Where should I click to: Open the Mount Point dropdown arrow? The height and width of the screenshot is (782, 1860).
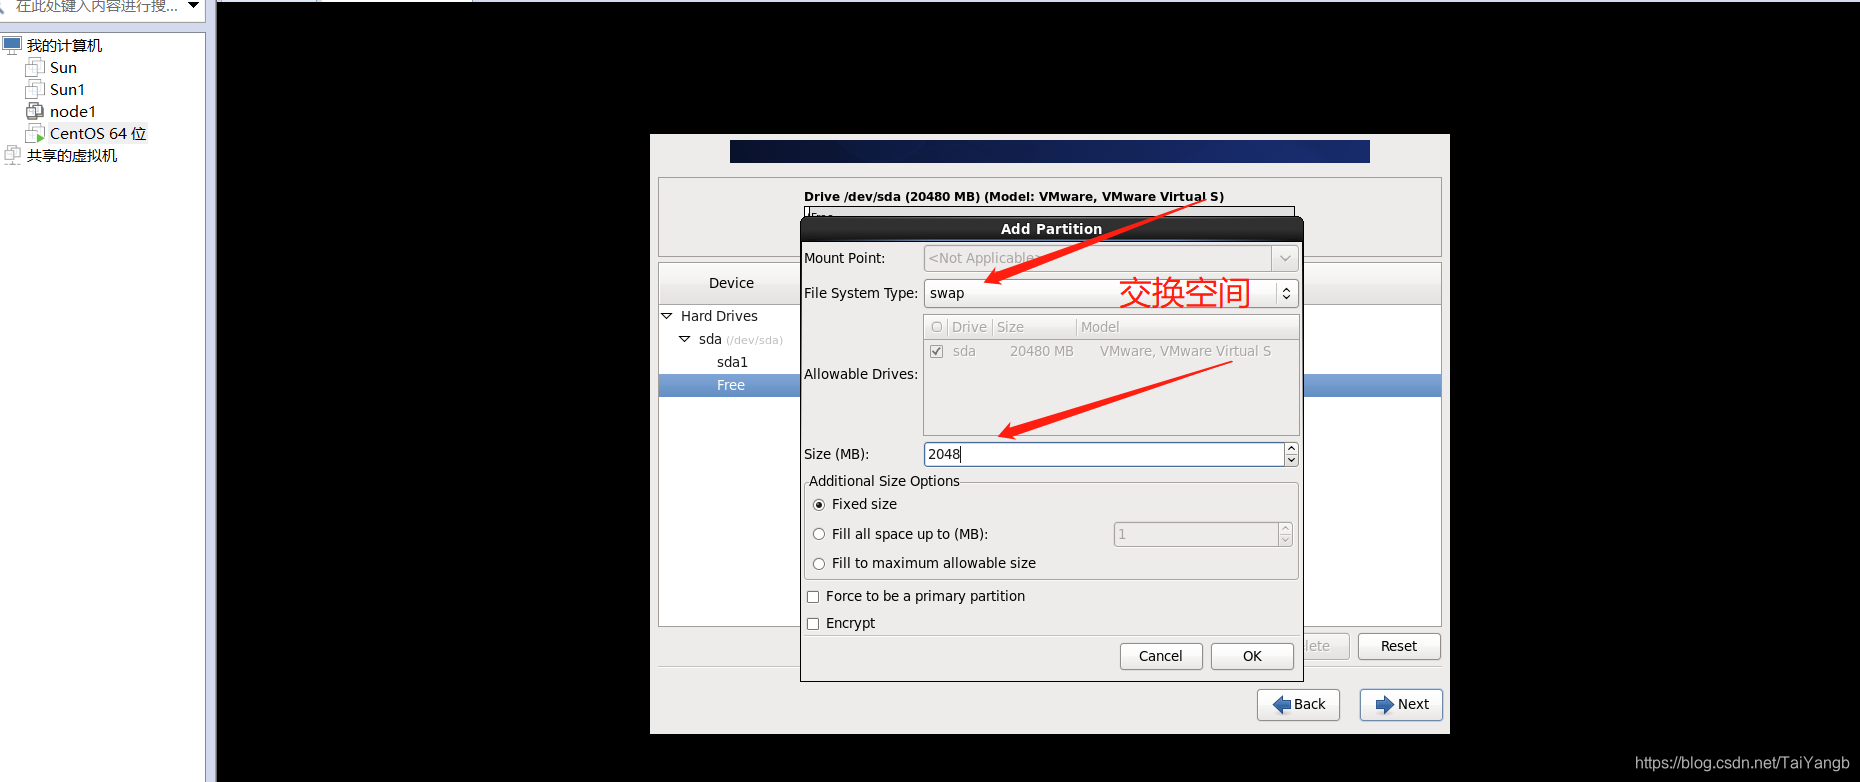(x=1285, y=258)
